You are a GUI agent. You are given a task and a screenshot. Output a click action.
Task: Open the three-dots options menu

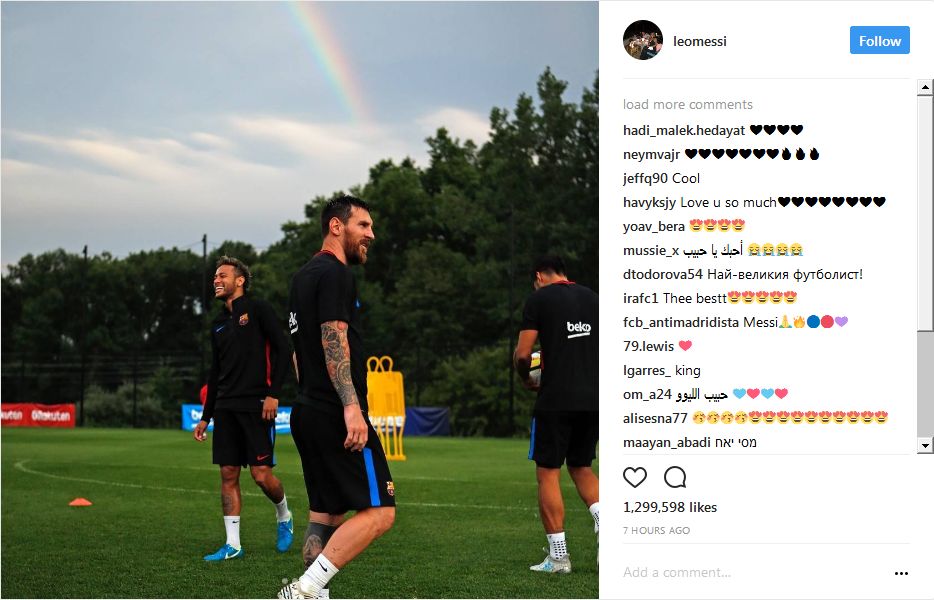pyautogui.click(x=901, y=573)
